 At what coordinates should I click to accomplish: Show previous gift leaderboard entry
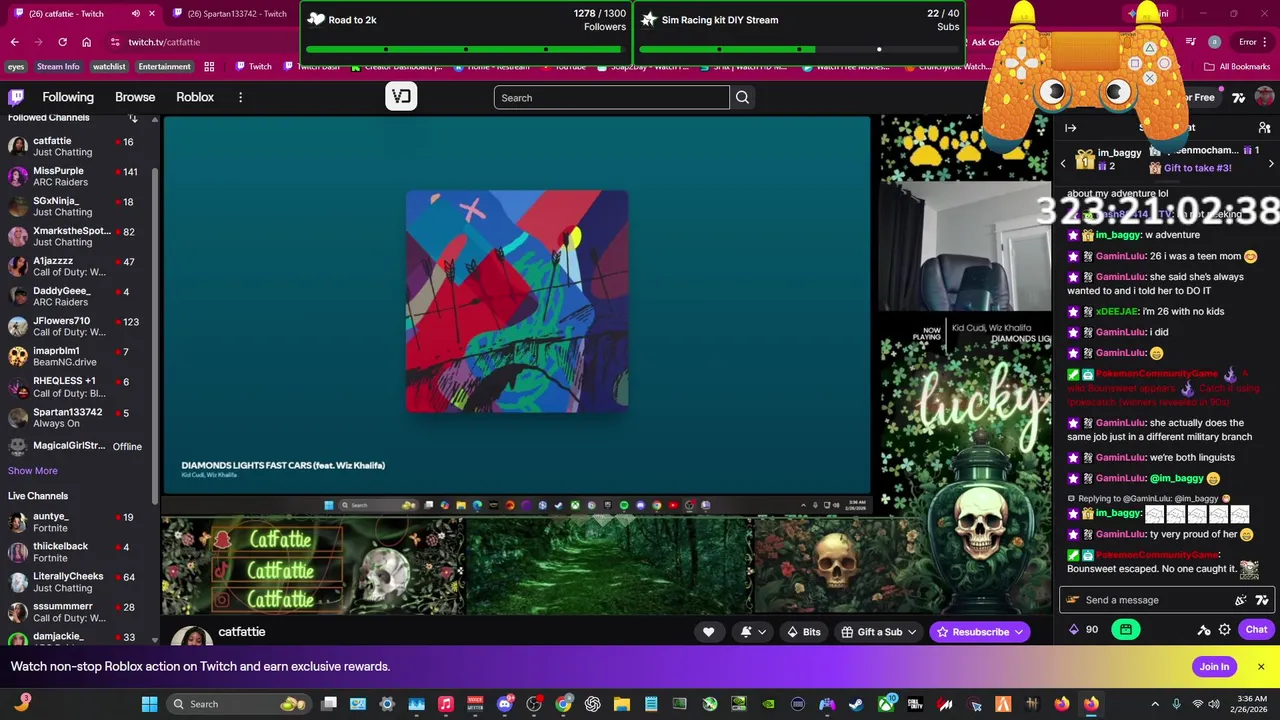coord(1063,163)
